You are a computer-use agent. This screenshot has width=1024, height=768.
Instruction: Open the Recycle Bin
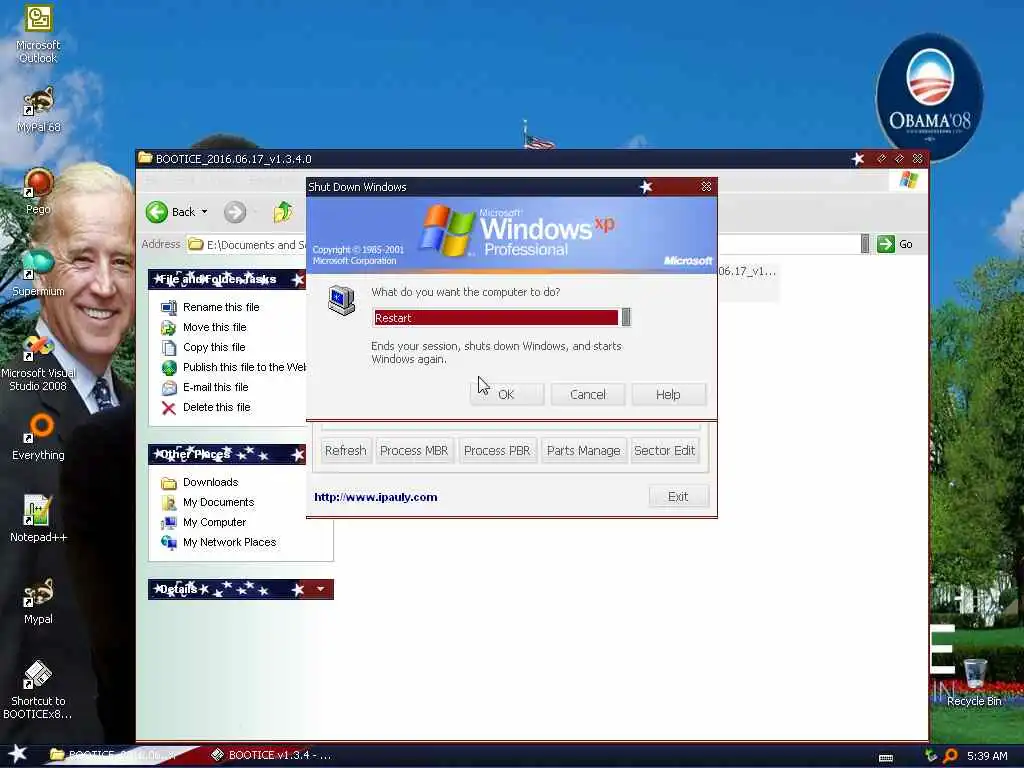974,683
